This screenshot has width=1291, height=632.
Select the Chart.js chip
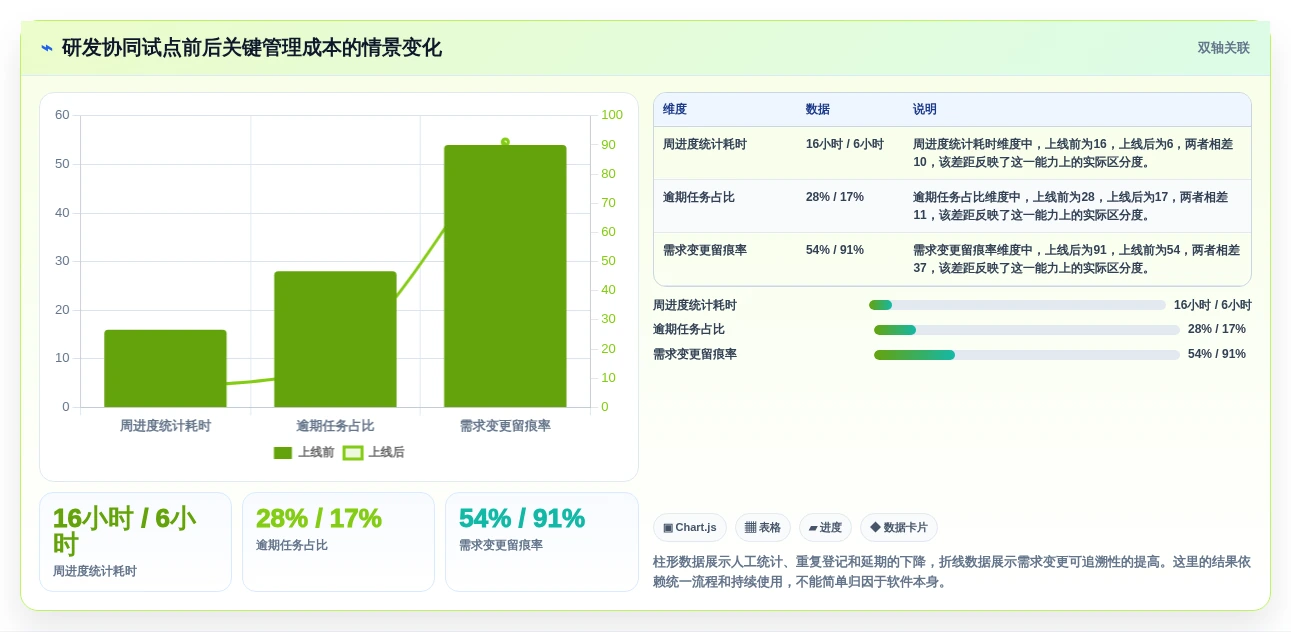[690, 528]
